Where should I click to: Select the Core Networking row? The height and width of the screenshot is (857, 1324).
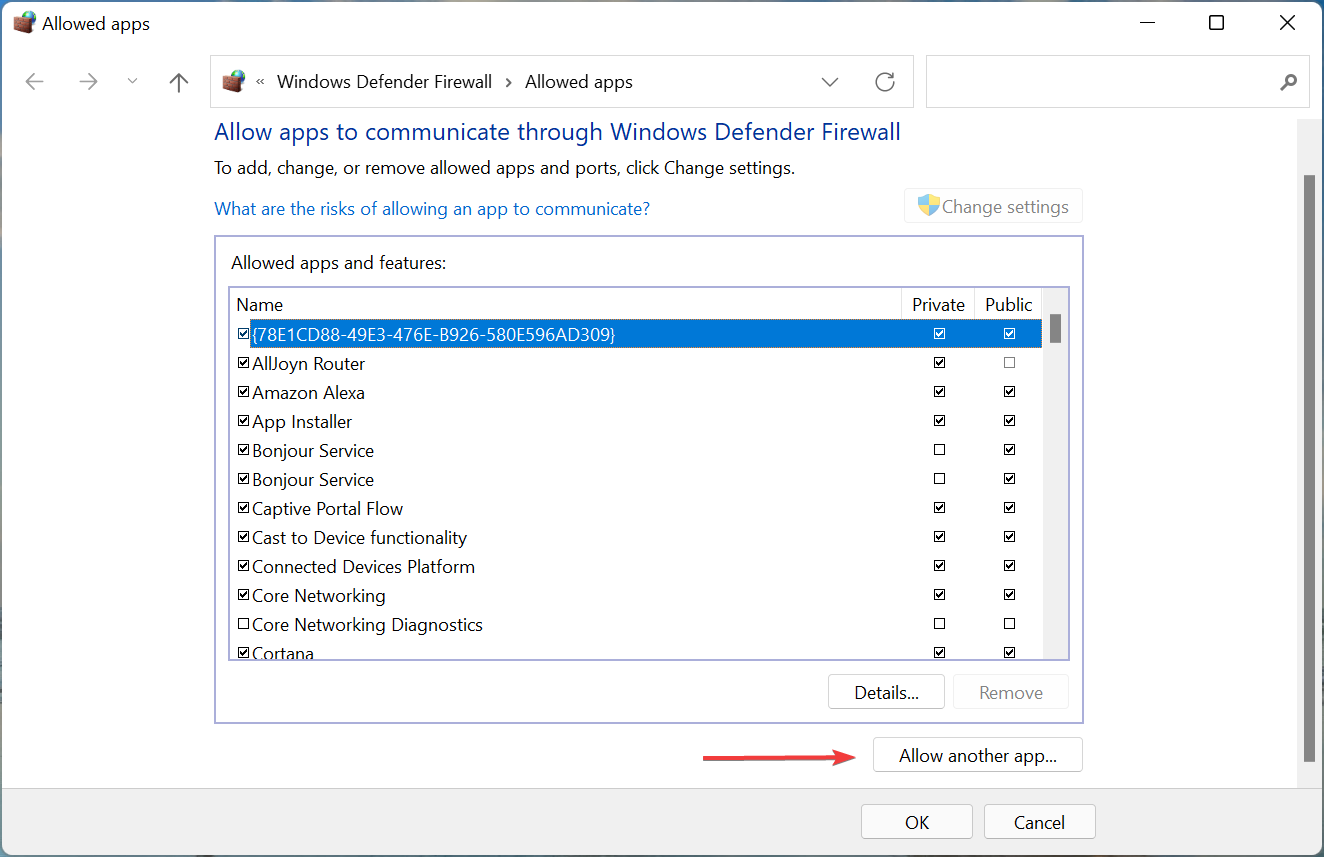(x=636, y=595)
